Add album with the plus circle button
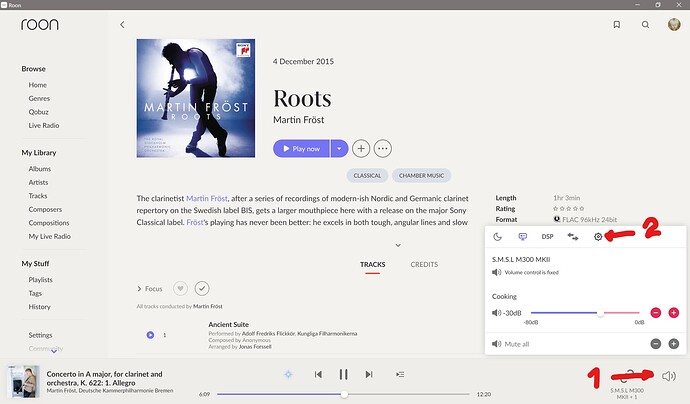 tap(361, 149)
